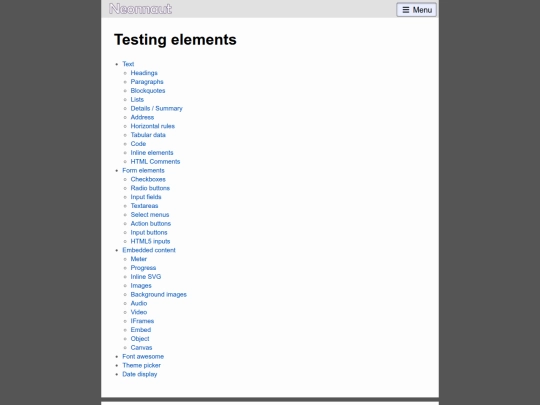Viewport: 540px width, 405px height.
Task: Jump to Horizontal rules
Action: point(153,126)
